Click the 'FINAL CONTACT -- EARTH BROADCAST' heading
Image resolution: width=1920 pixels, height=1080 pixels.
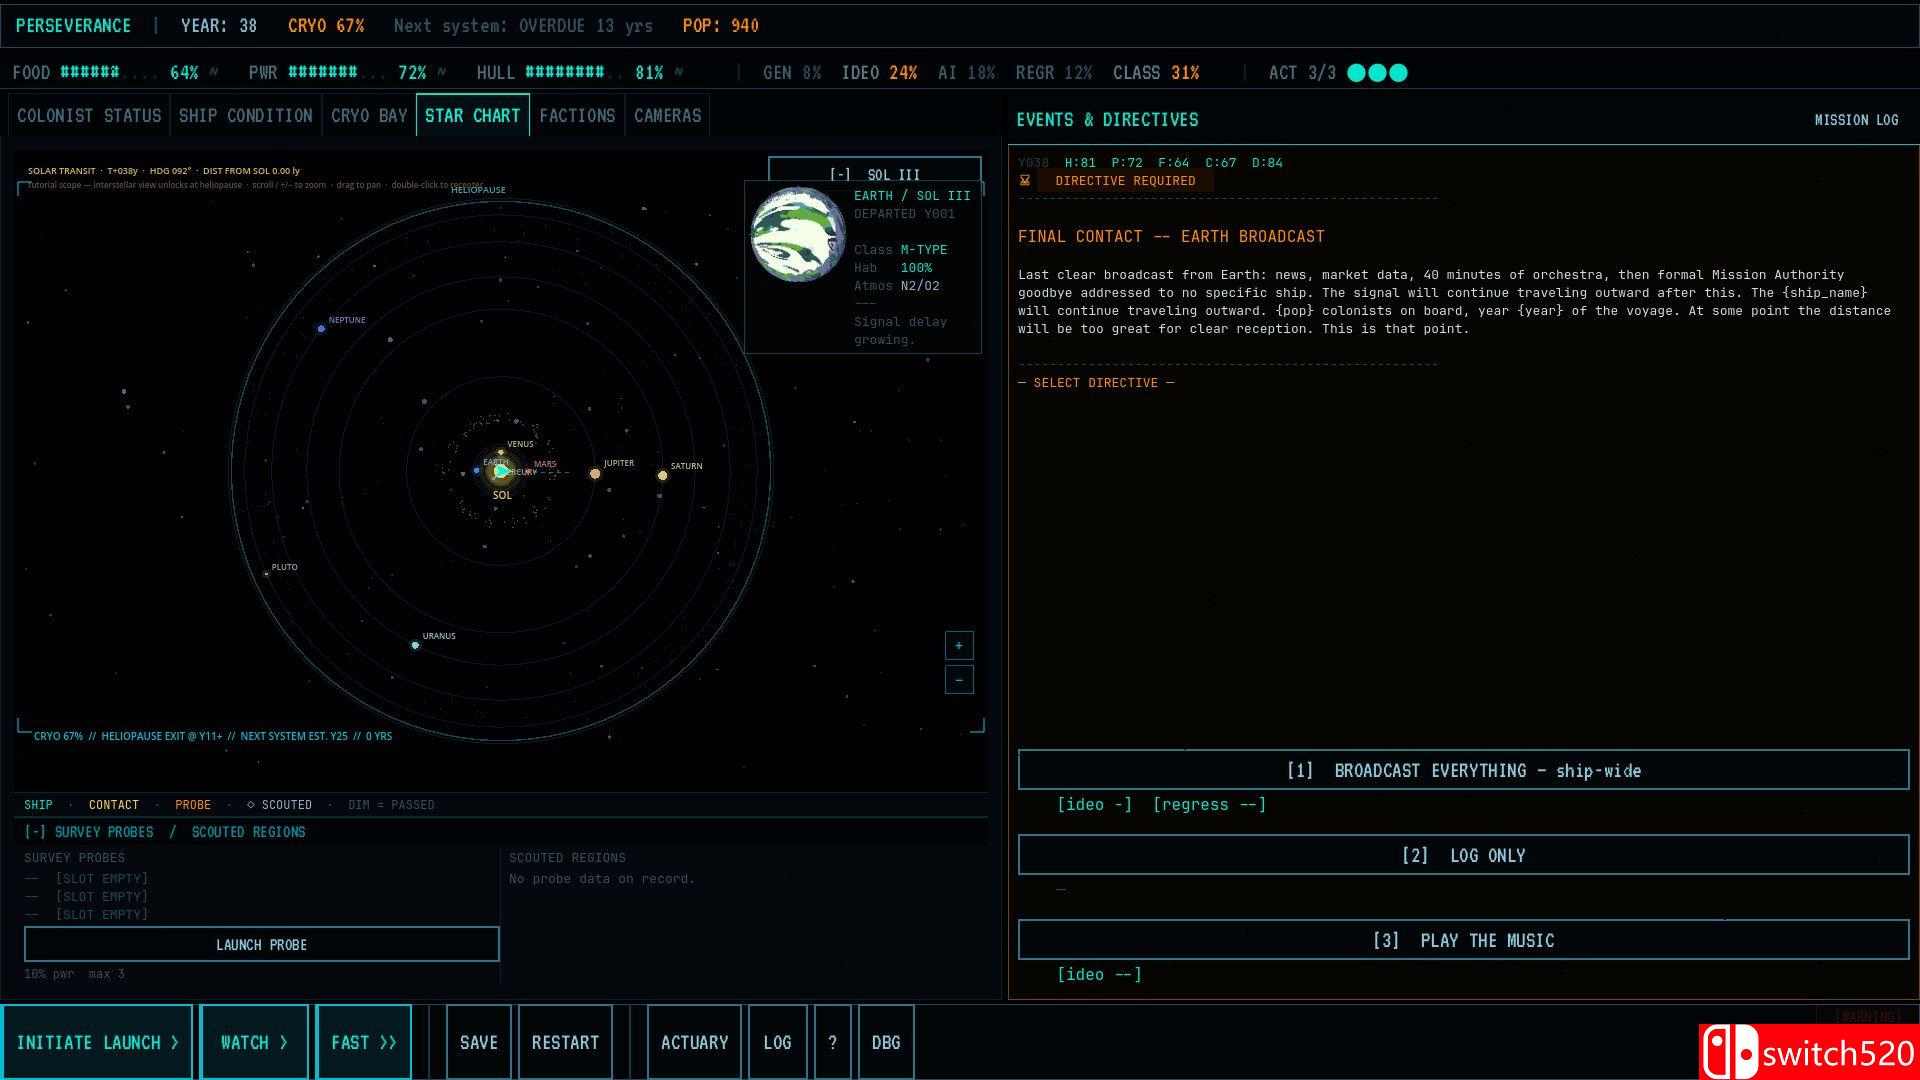point(1171,237)
